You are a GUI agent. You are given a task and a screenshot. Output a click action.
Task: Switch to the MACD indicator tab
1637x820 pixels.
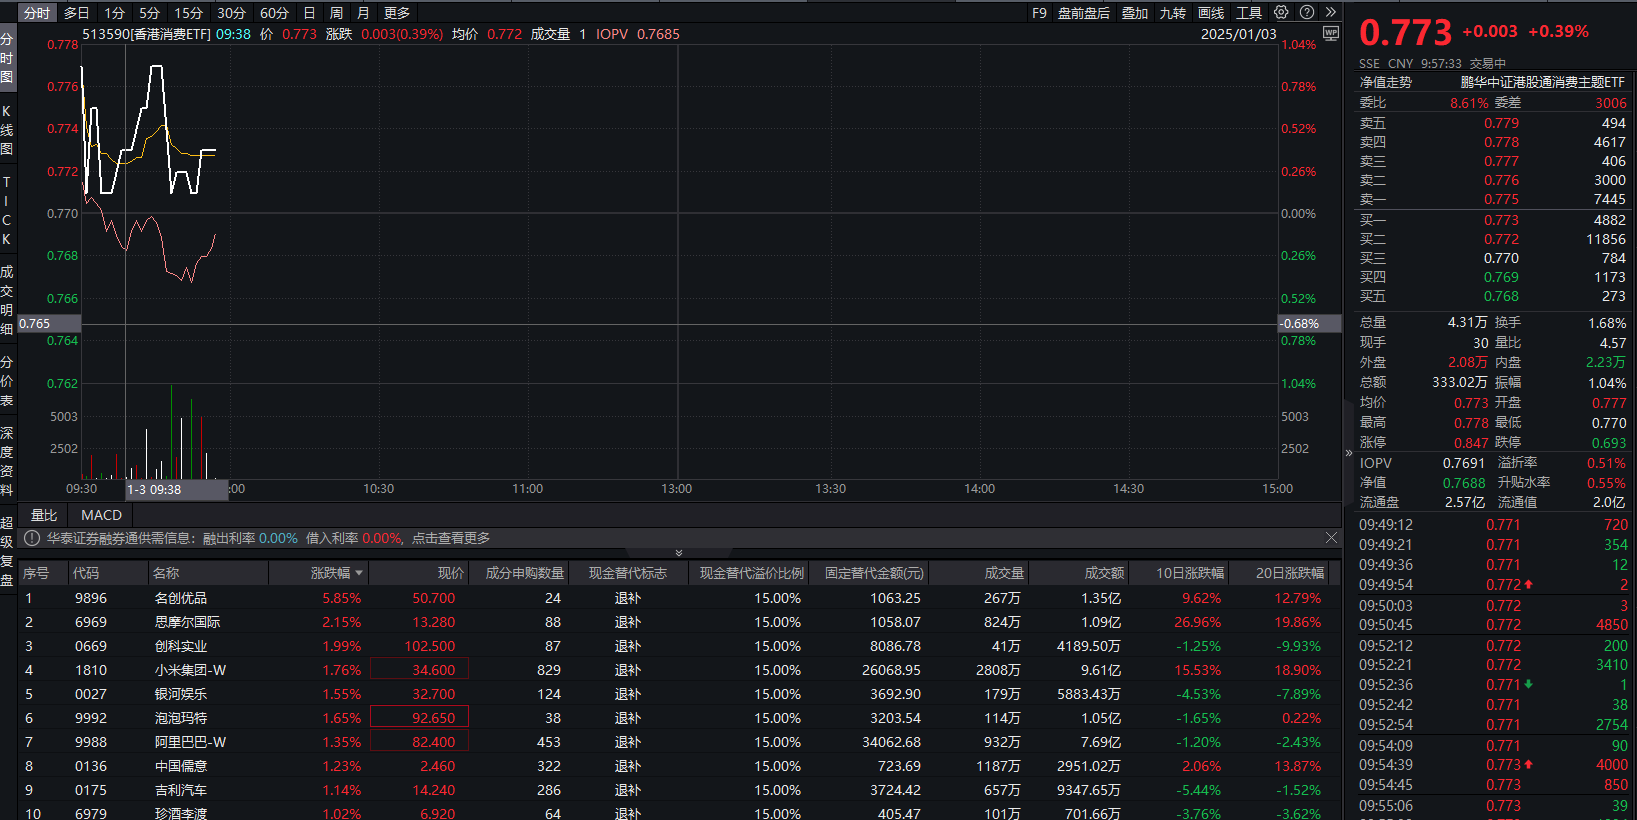coord(101,515)
